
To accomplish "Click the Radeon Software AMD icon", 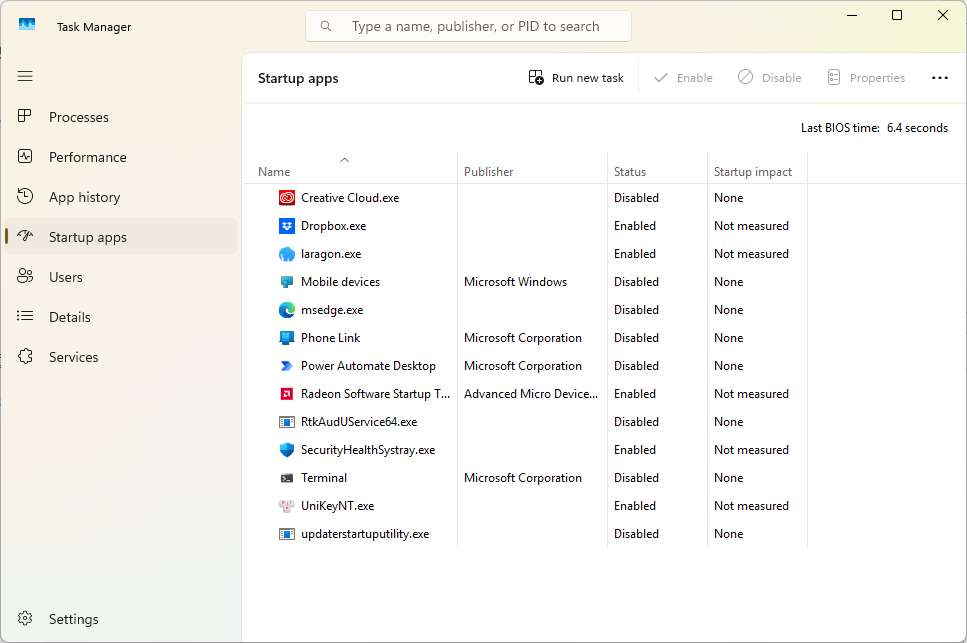I will (287, 394).
